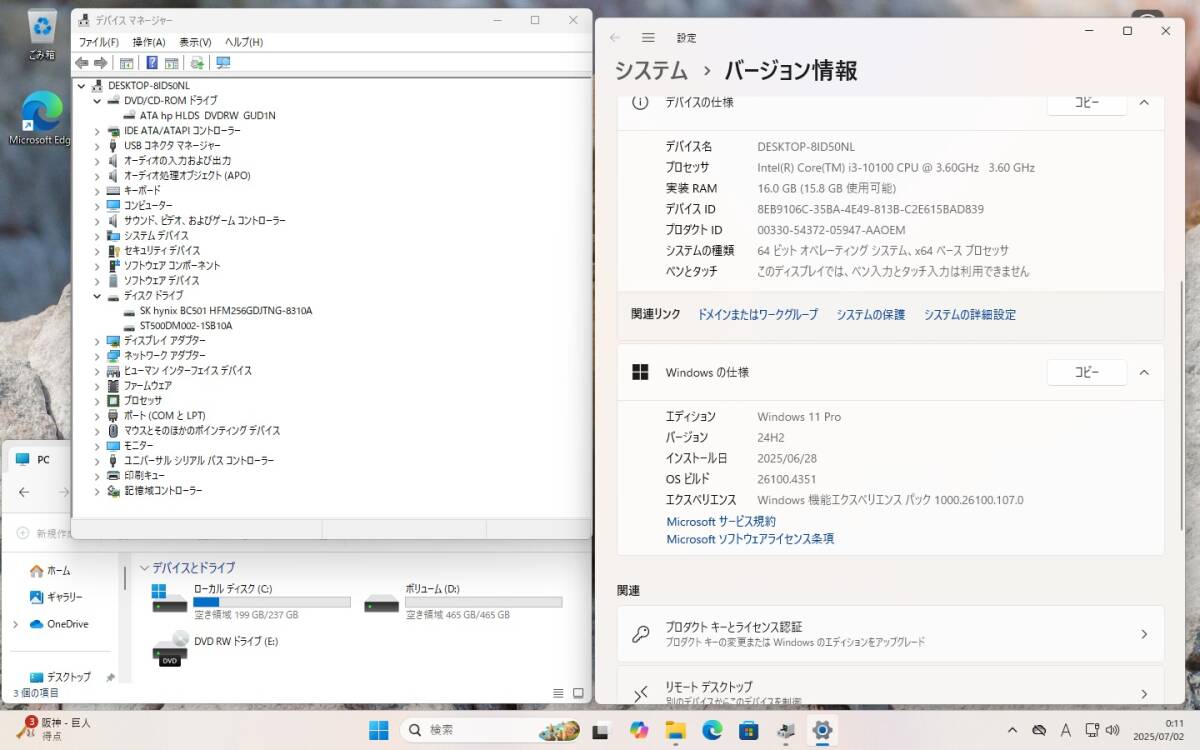Select the 記憶域コントローラー category

(163, 491)
